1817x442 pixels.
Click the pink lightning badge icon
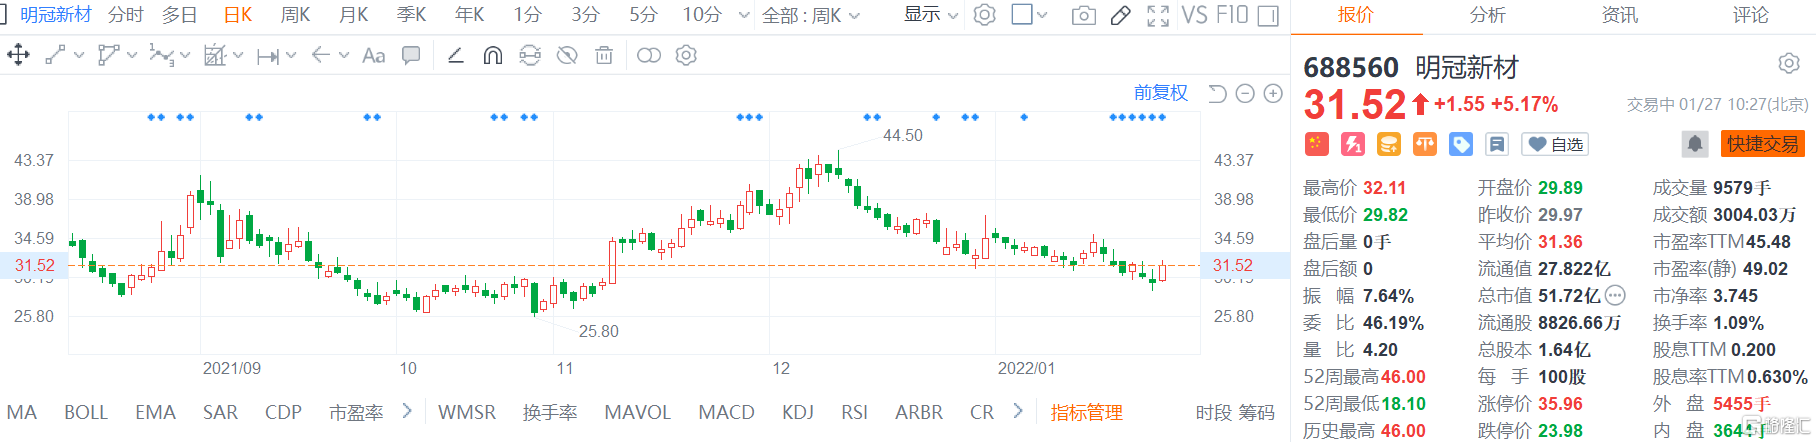tap(1353, 144)
